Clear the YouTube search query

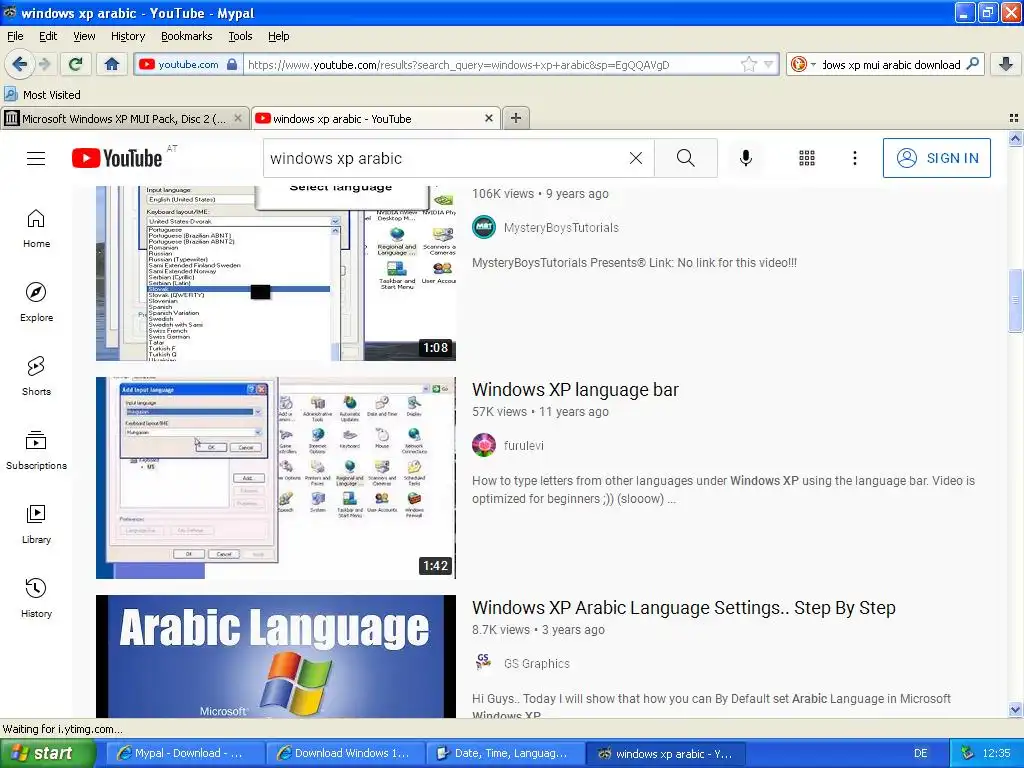coord(635,158)
